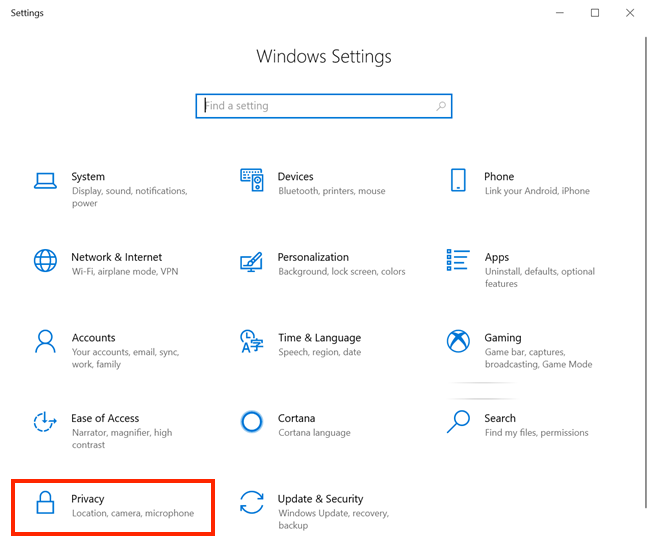This screenshot has width=648, height=539.
Task: Click the vertical scrollbar on the right
Action: (646, 272)
